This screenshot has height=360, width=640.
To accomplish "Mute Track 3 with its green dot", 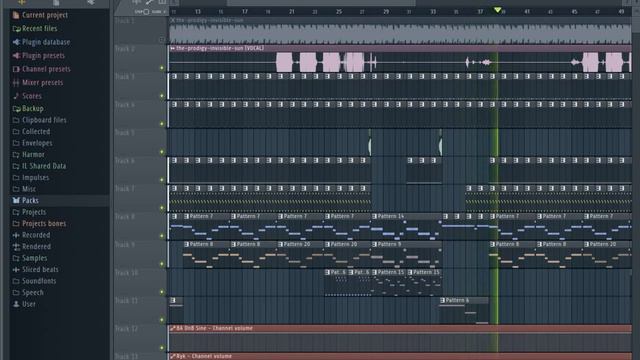I will [x=162, y=96].
